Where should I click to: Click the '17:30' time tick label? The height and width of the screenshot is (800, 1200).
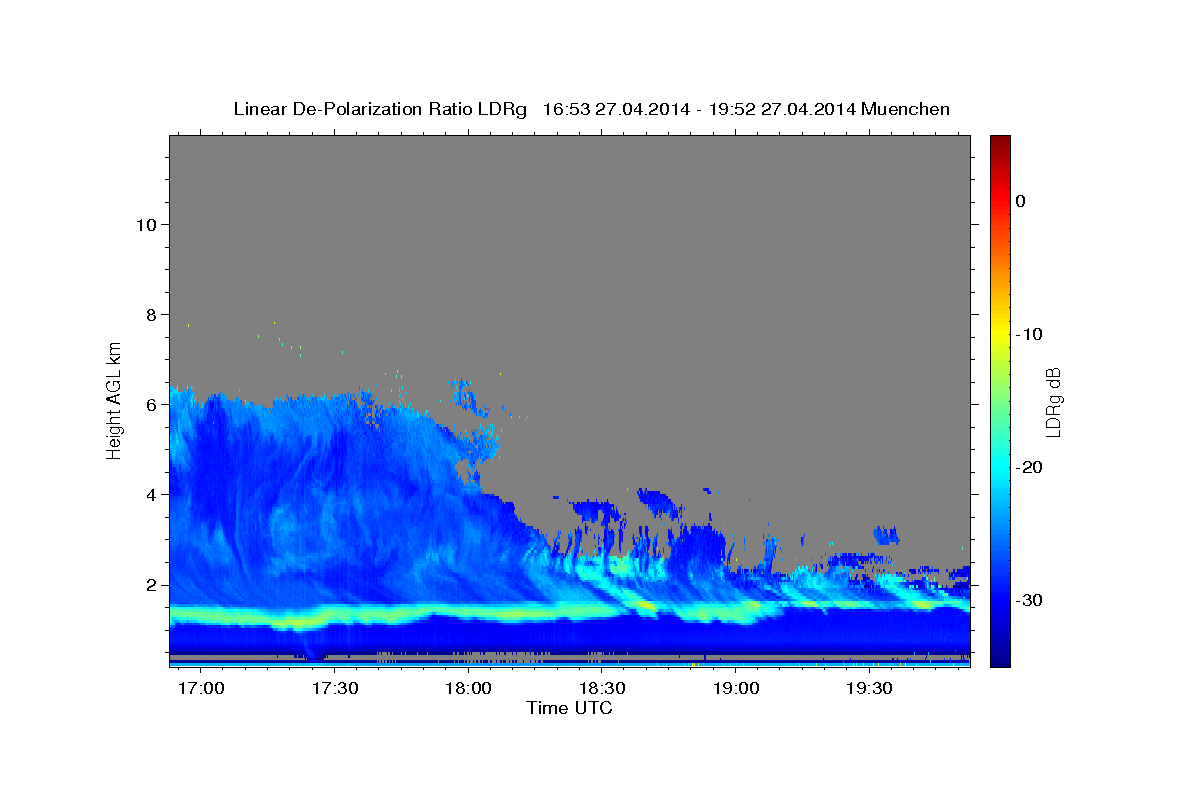coord(336,689)
